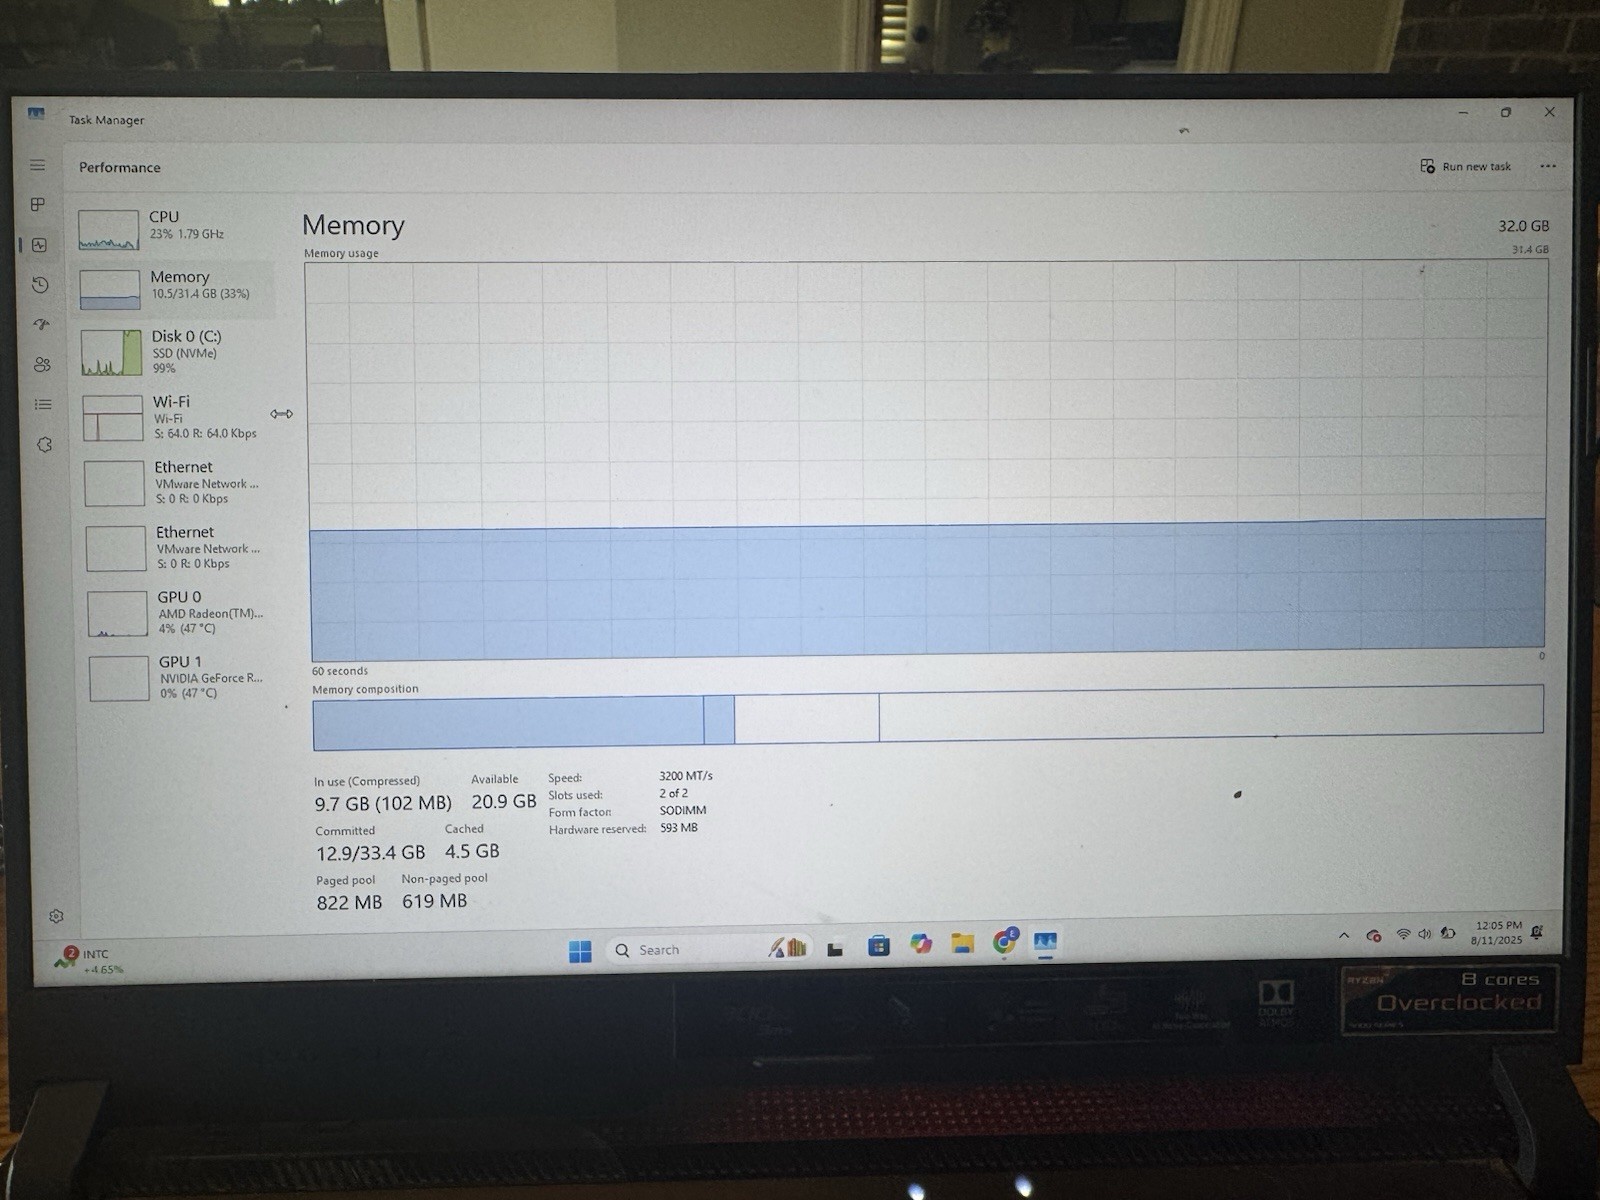The width and height of the screenshot is (1600, 1200).
Task: Open Task View from taskbar
Action: 835,948
